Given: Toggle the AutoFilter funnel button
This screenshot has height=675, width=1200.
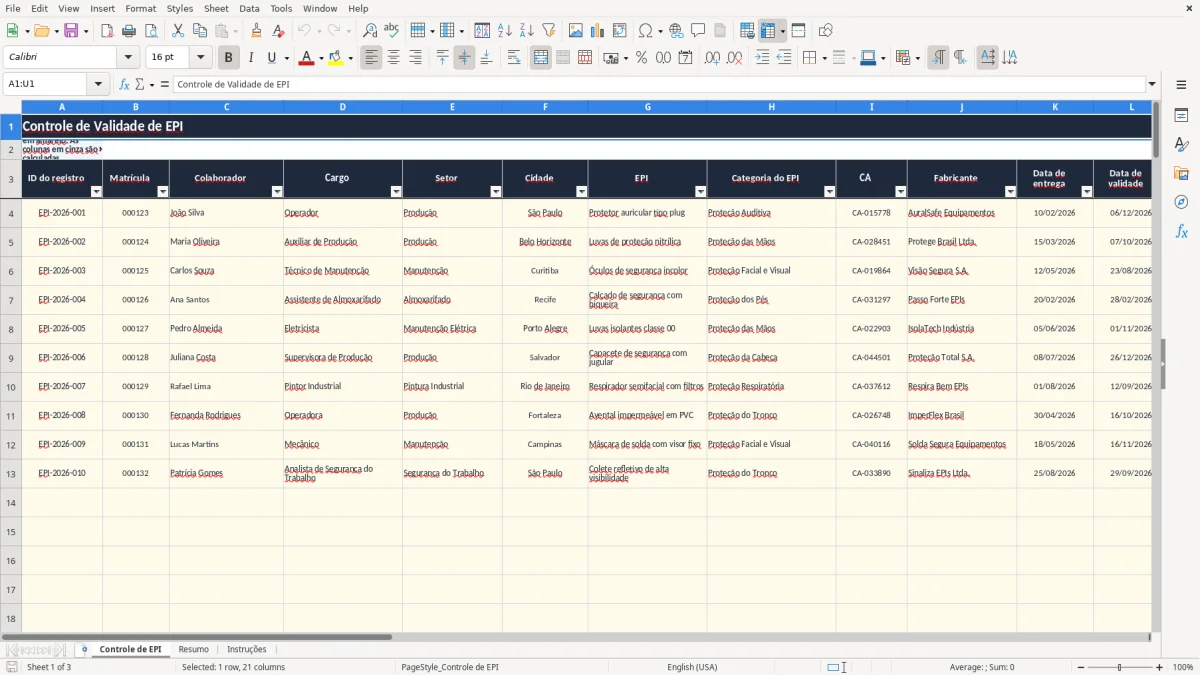Looking at the screenshot, I should click(x=548, y=31).
